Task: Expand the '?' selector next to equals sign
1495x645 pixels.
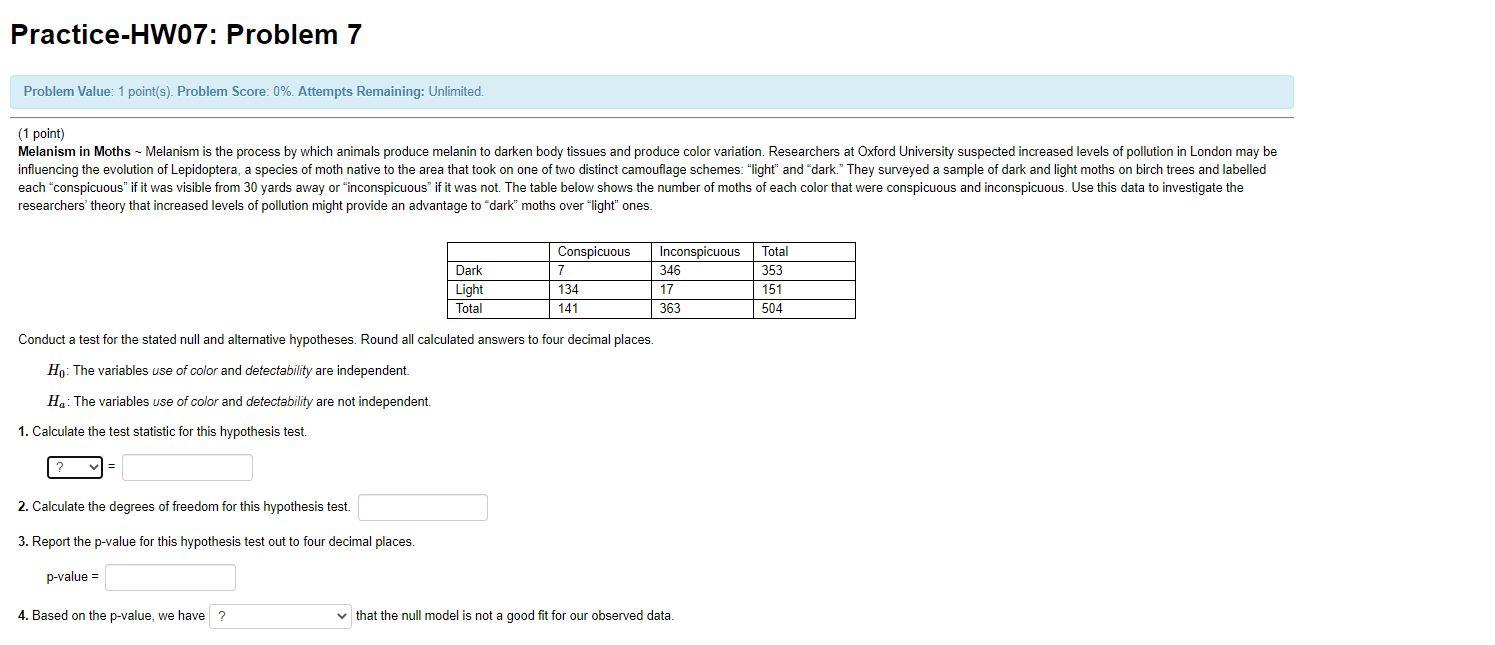Action: pos(74,467)
